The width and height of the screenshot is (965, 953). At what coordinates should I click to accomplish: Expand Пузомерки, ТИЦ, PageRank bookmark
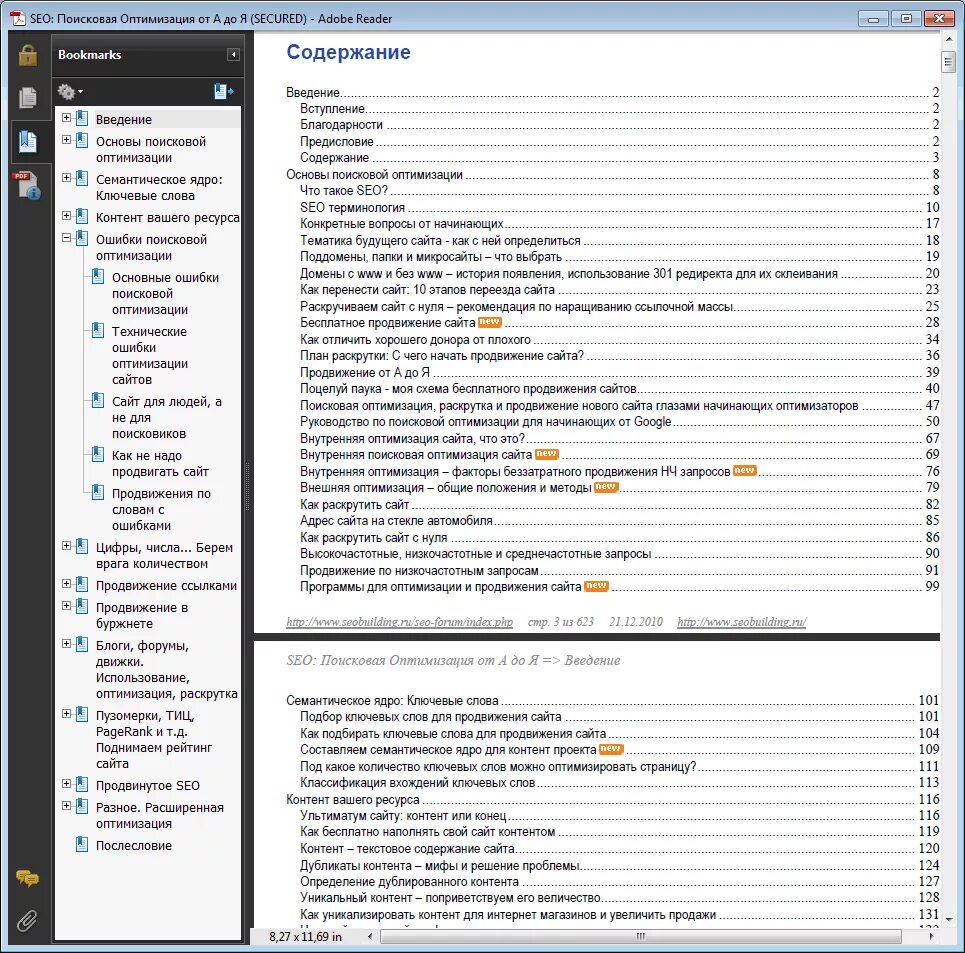click(x=66, y=714)
